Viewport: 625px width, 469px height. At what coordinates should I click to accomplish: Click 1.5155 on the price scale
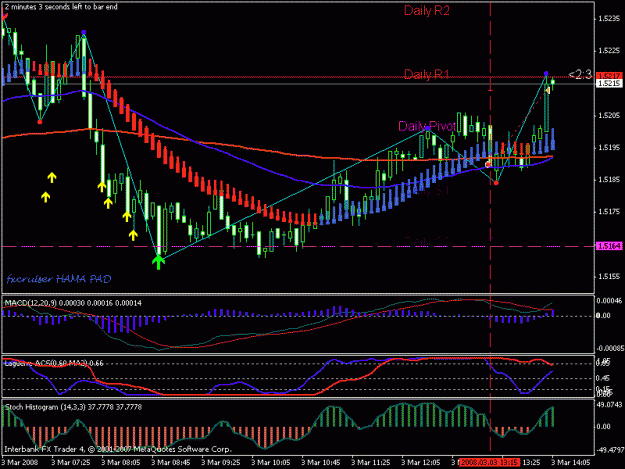609,276
